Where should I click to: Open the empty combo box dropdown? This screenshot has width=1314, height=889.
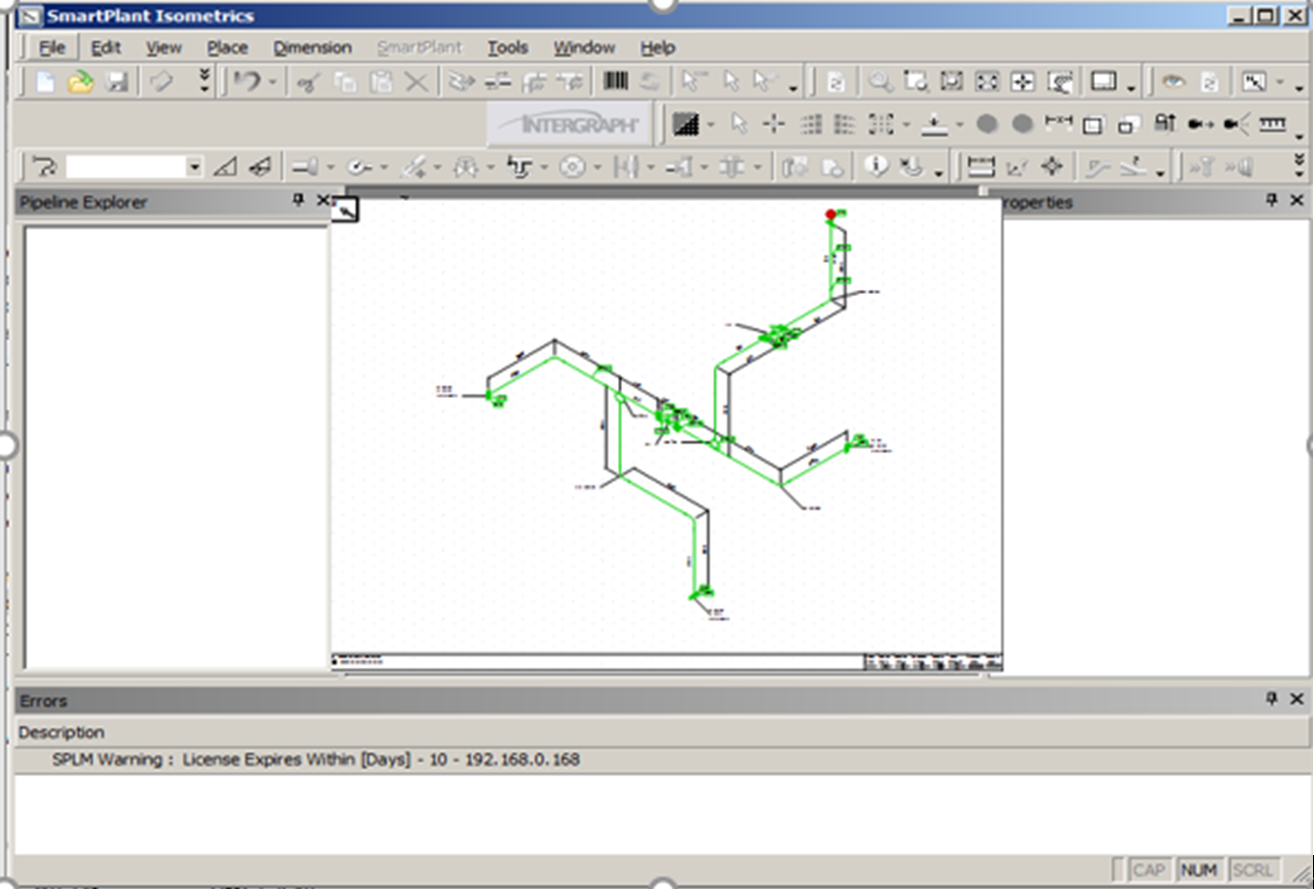(x=194, y=167)
